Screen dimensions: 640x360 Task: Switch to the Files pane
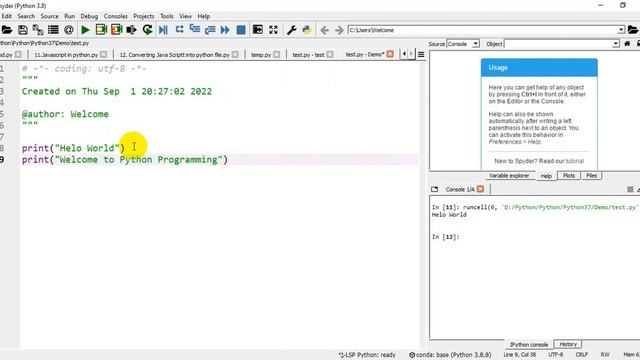point(591,176)
